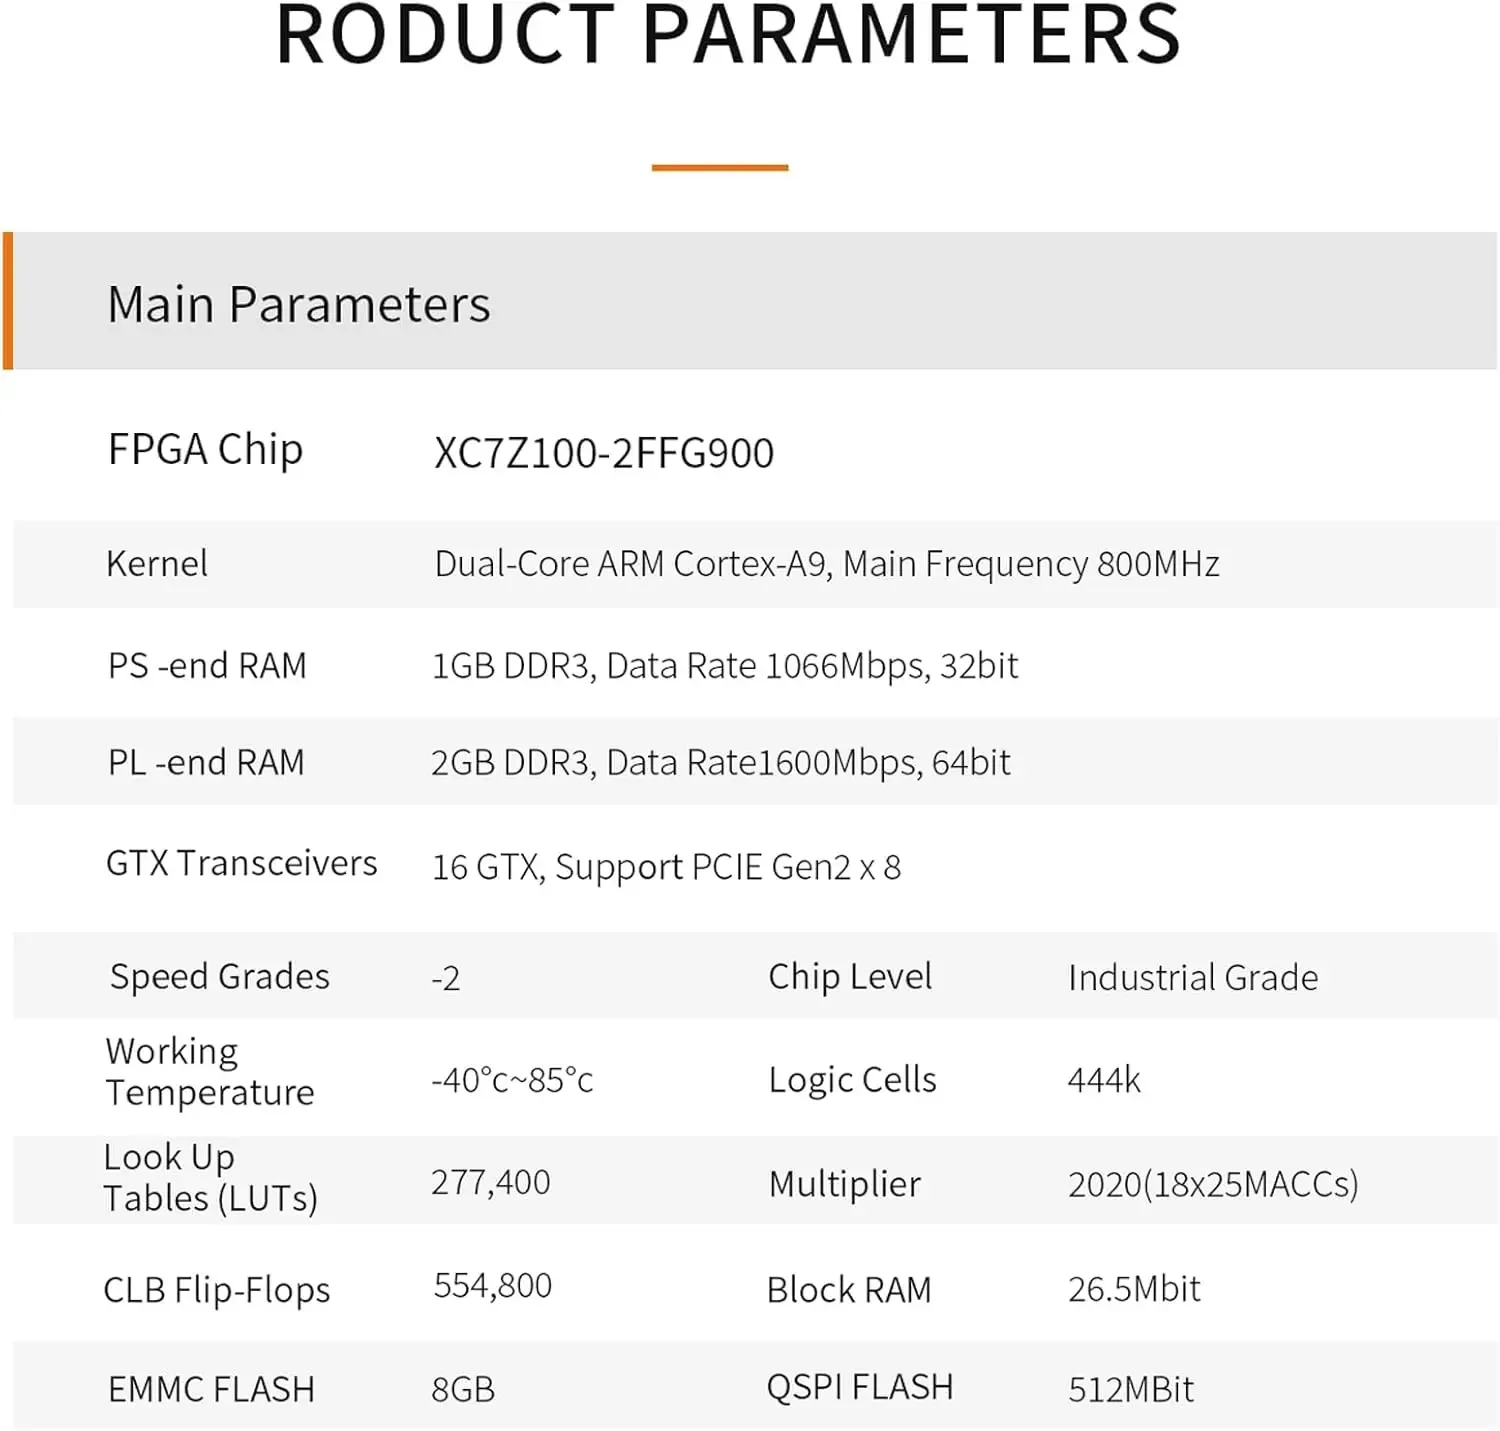The width and height of the screenshot is (1500, 1431).
Task: Click the XC7Z100-2FFG900 chip model text
Action: point(603,453)
